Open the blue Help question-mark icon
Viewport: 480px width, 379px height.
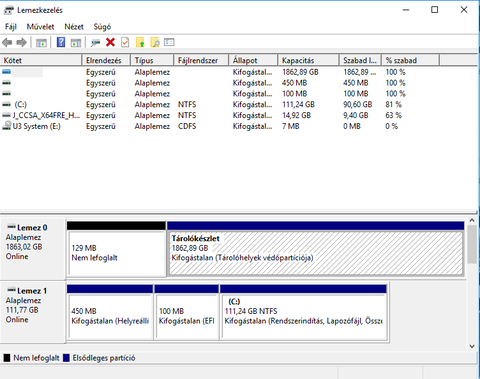click(x=61, y=42)
